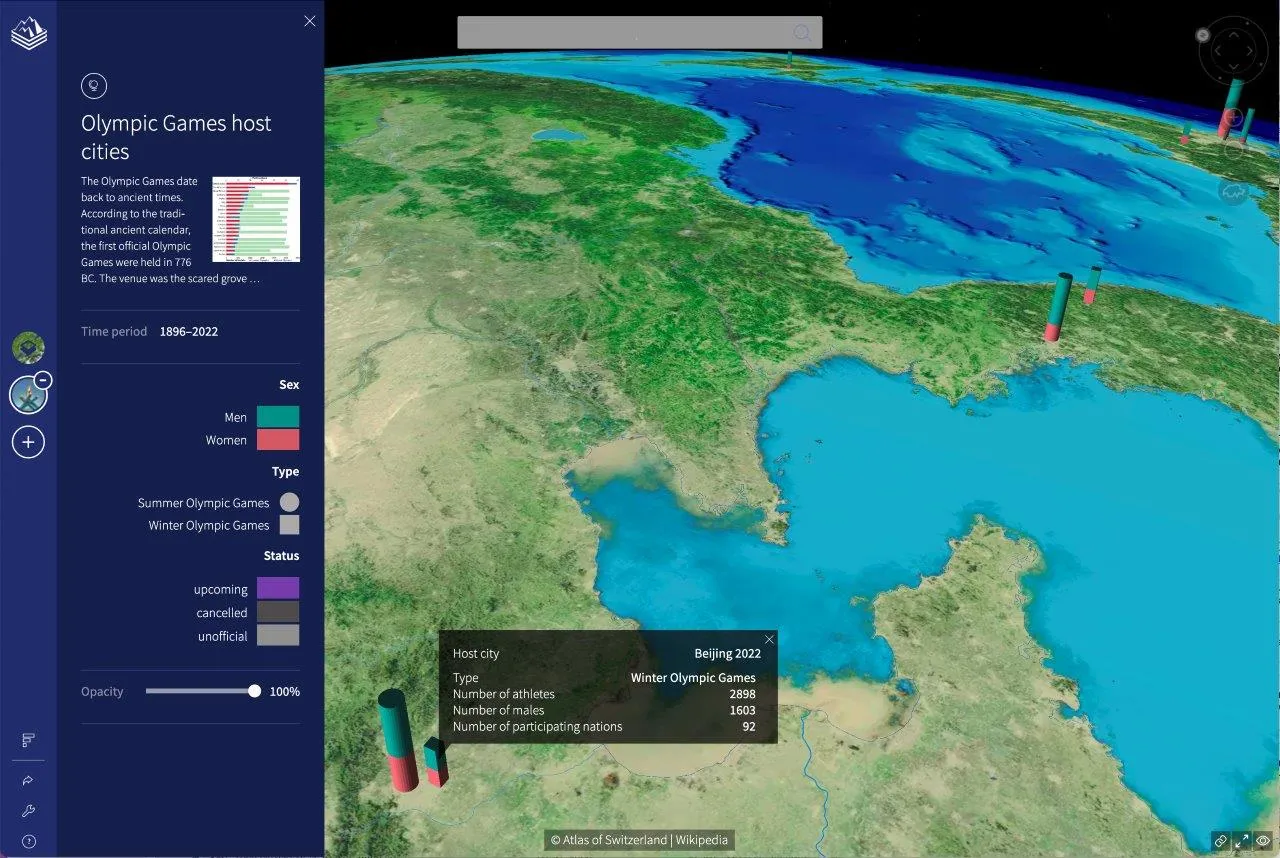Enter fullscreen with the expand arrows icon

click(x=1242, y=841)
